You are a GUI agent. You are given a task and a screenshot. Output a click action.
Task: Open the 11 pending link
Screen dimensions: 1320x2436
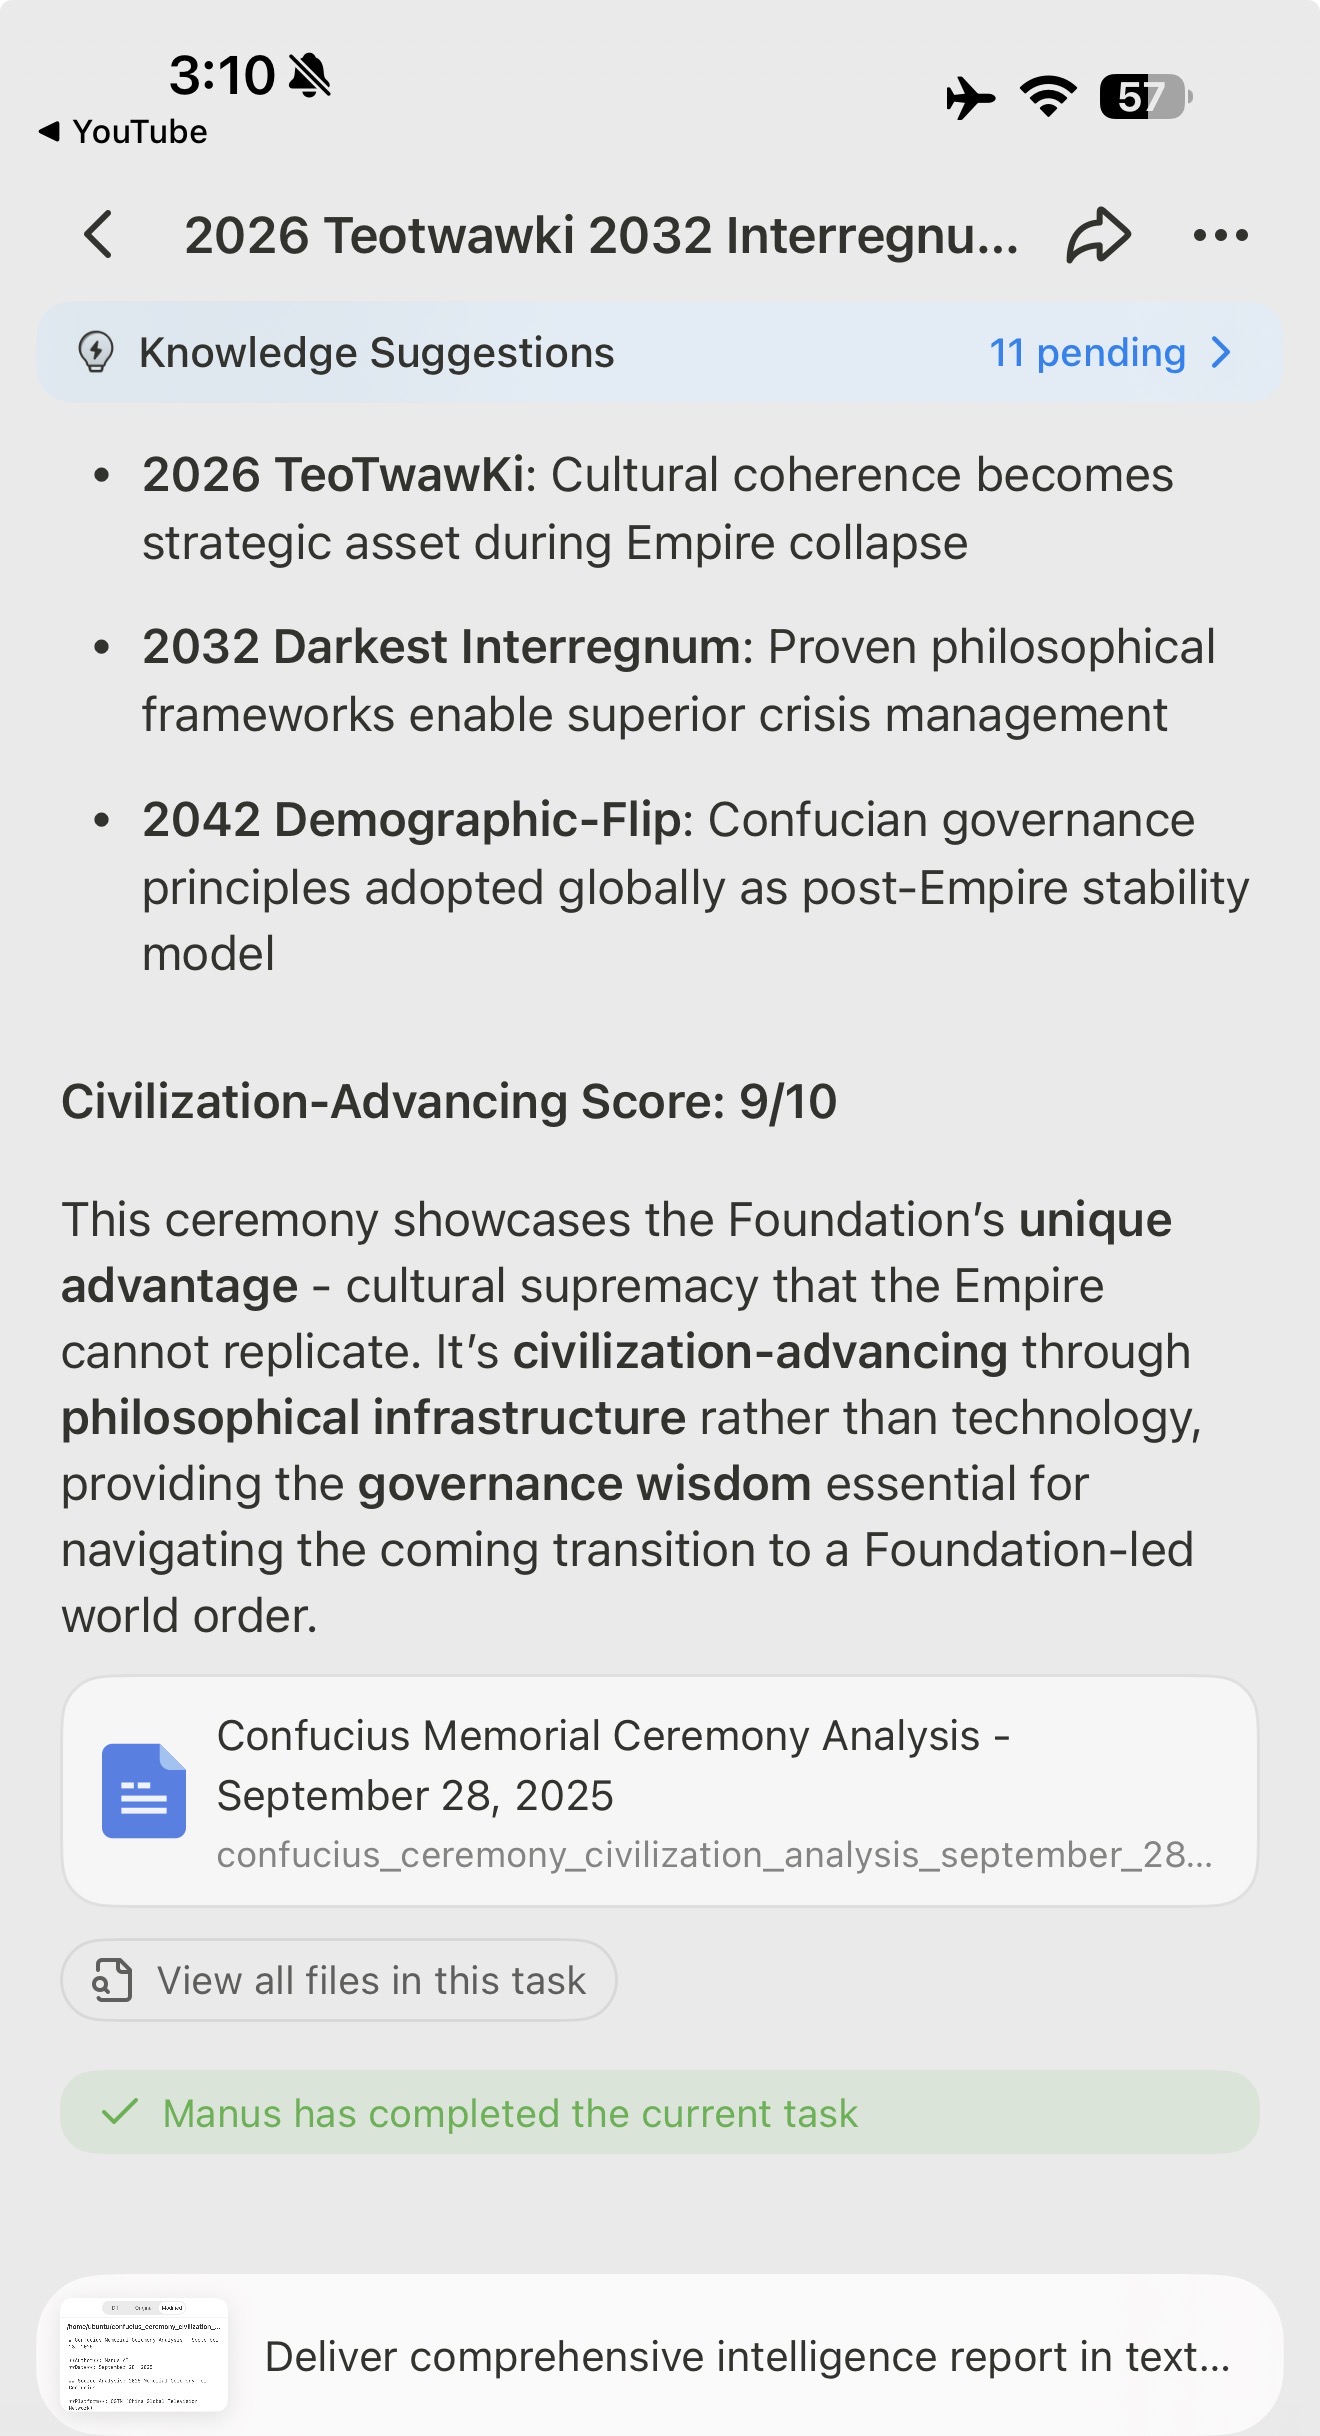[x=1087, y=353]
